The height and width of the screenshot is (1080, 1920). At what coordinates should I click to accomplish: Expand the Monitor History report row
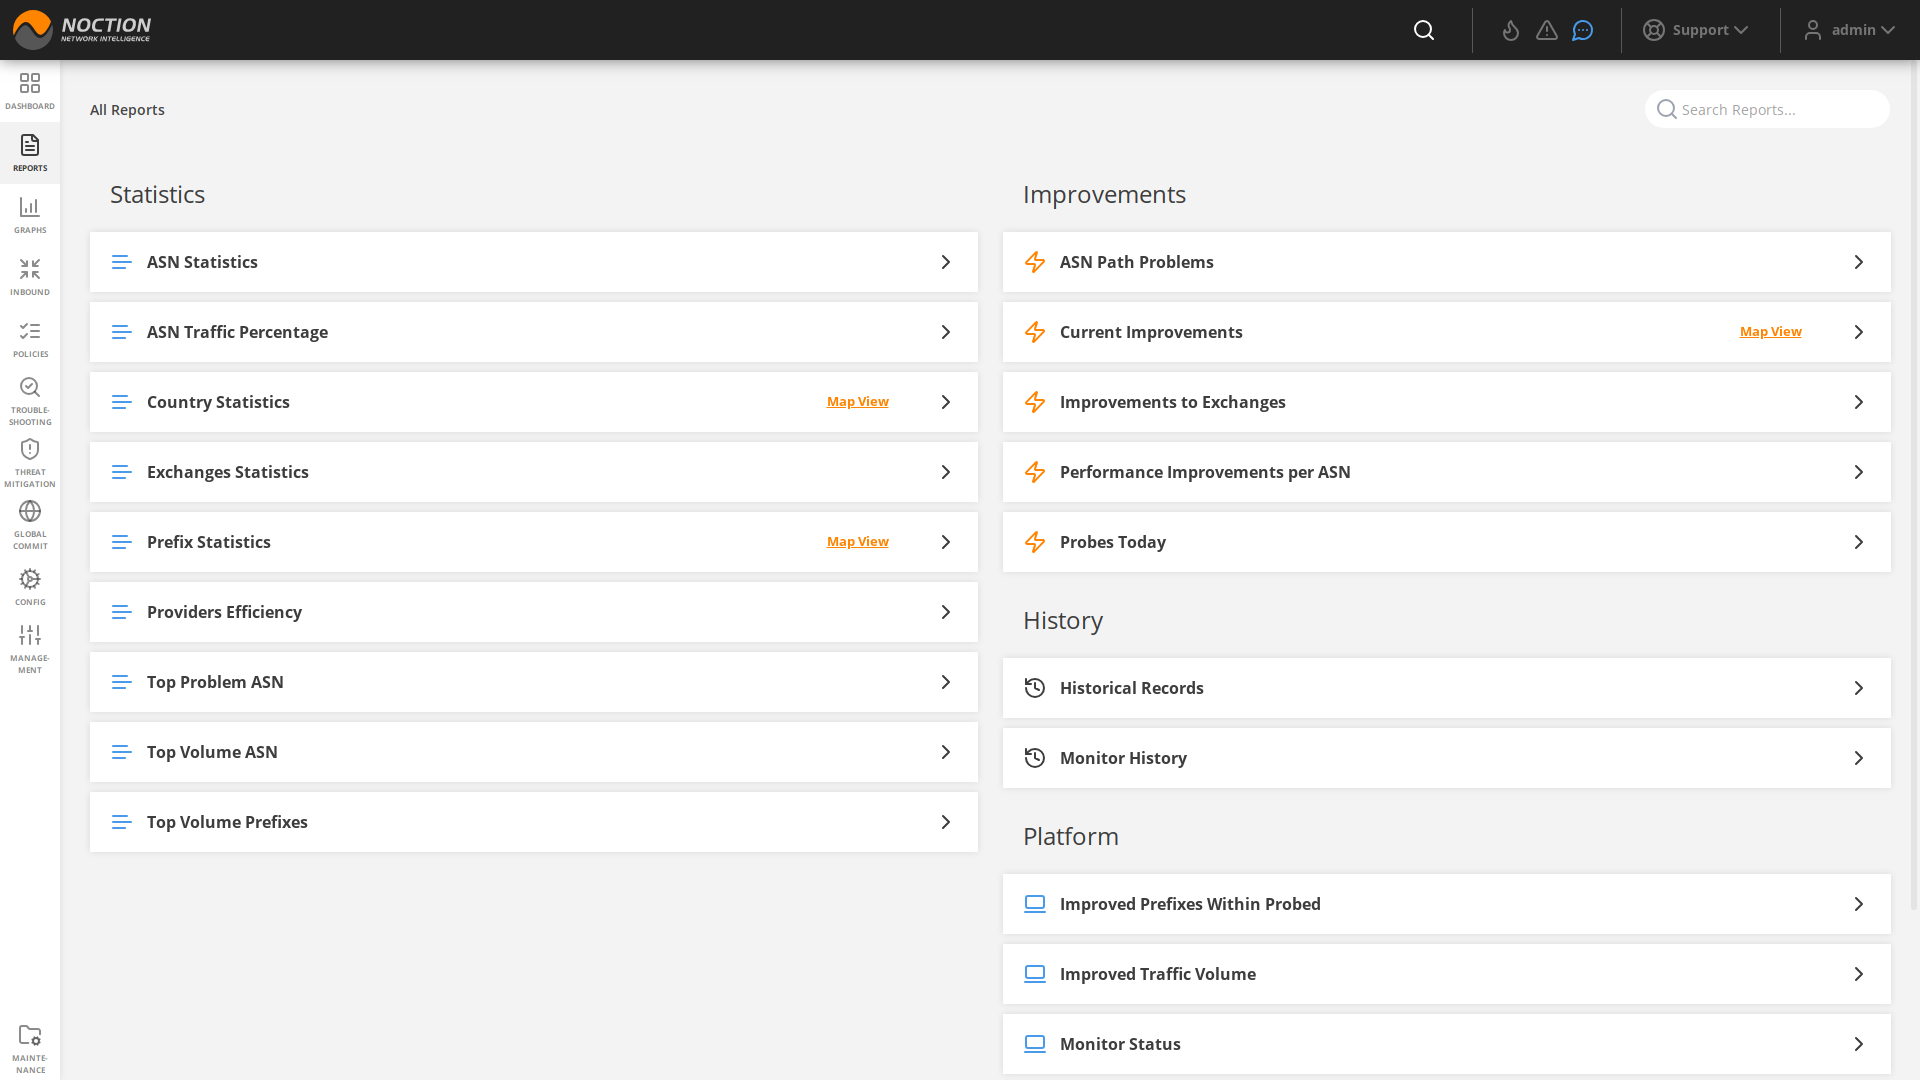pos(1859,758)
